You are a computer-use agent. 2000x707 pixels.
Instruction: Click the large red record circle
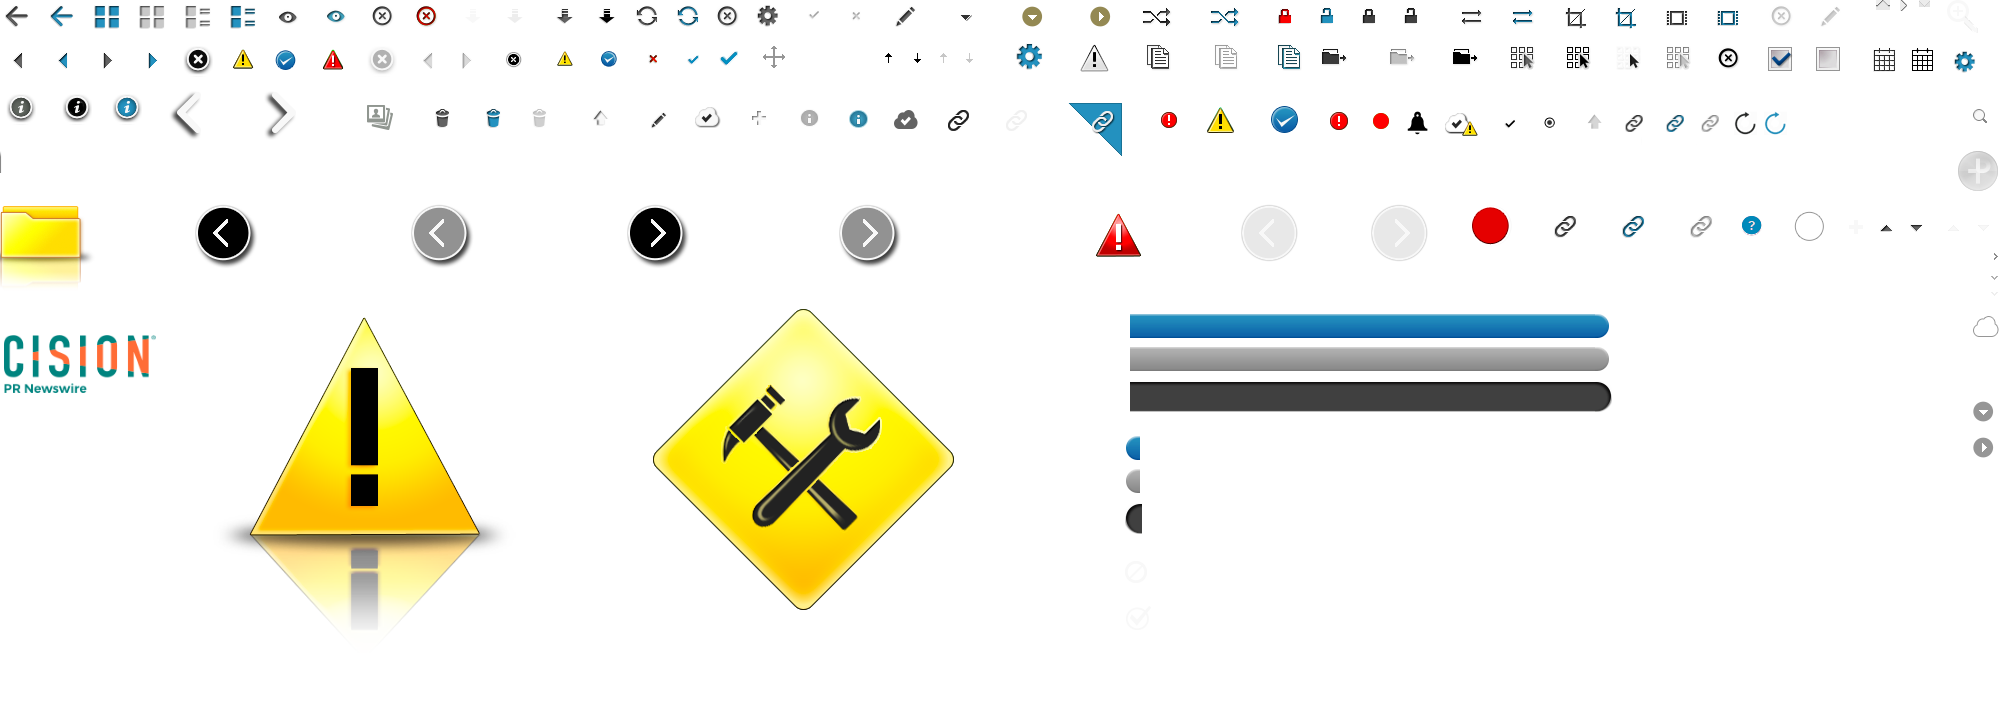(x=1490, y=226)
